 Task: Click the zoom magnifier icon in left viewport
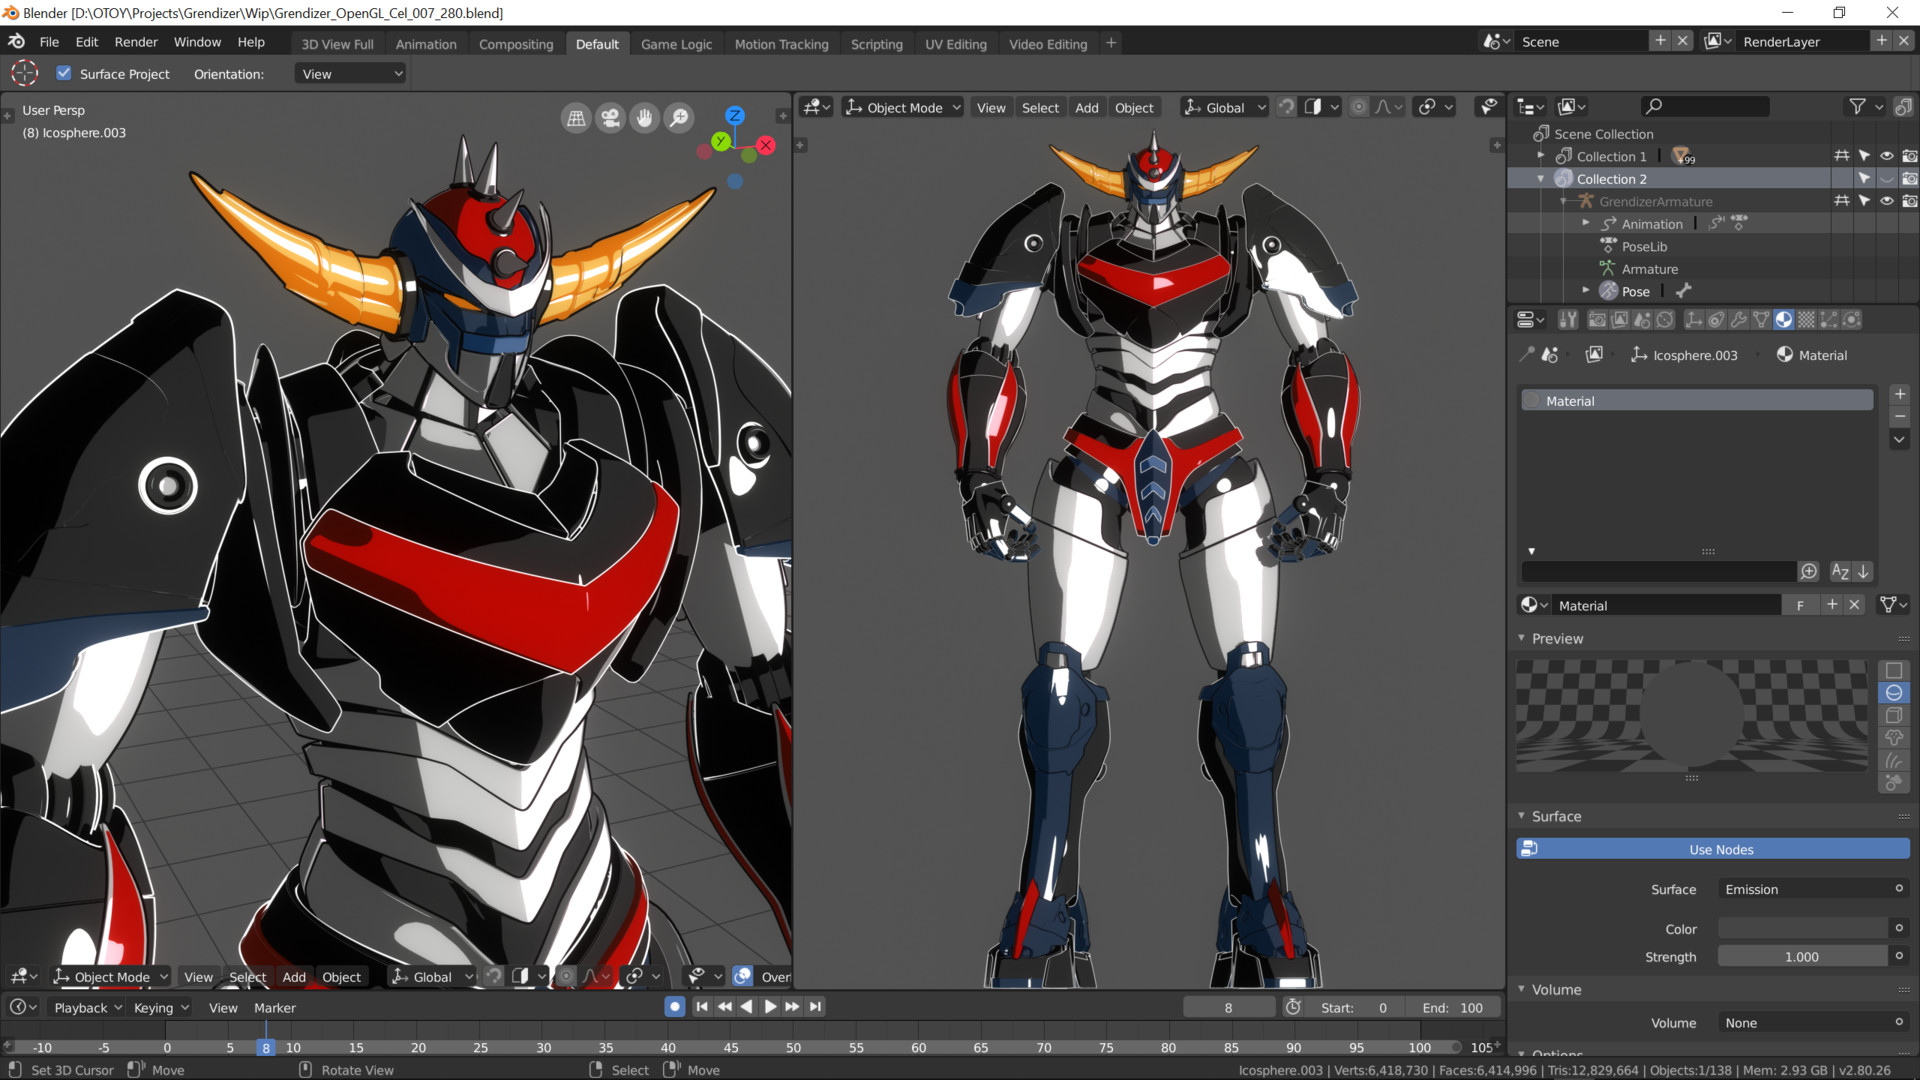(679, 118)
